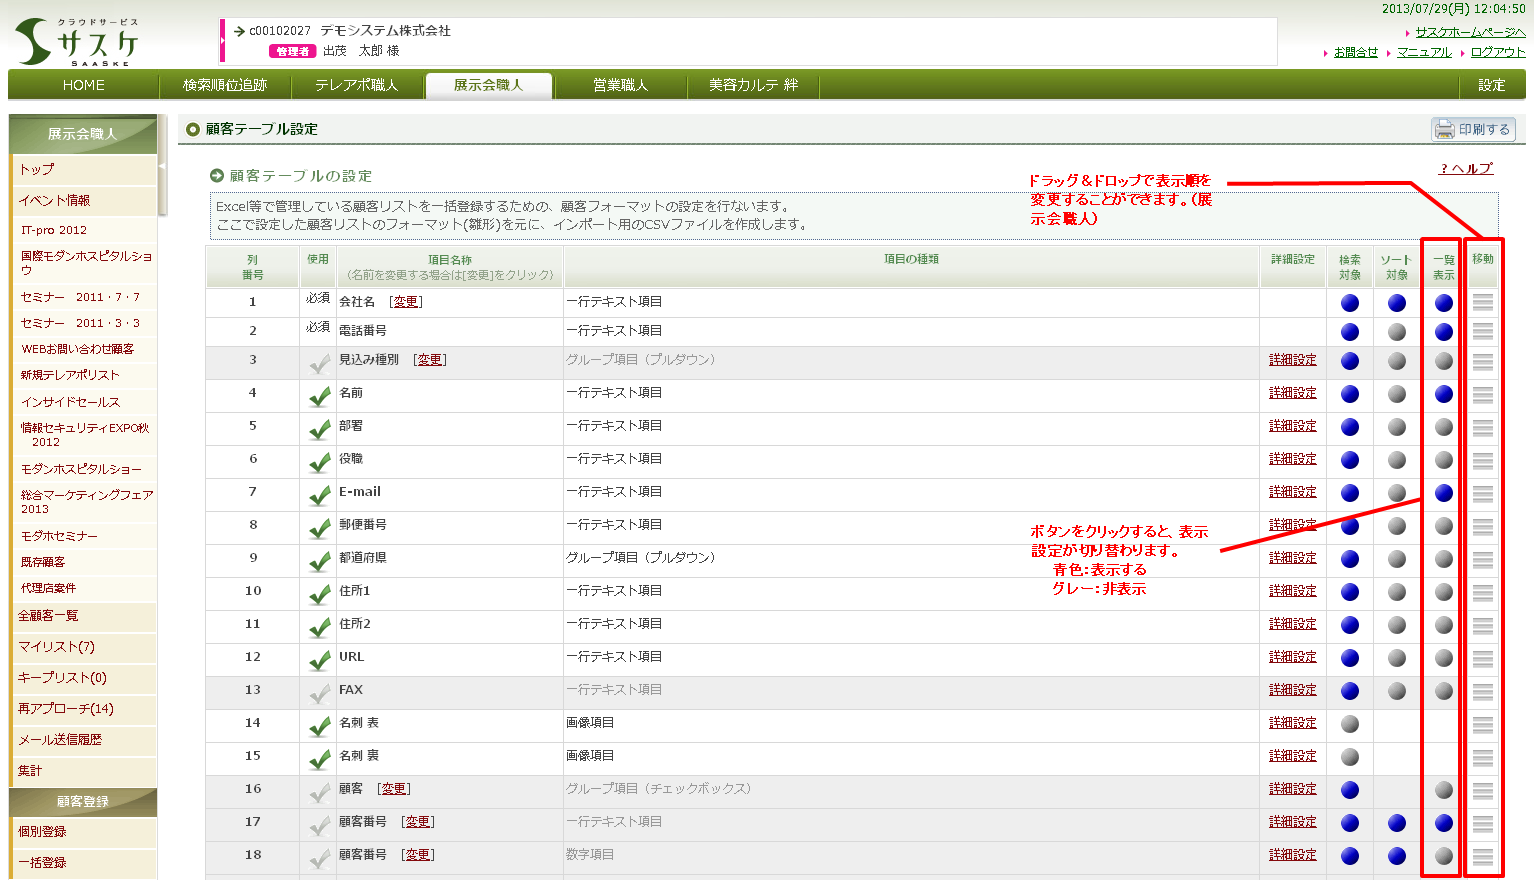Enable list display for 部署 row

coord(1443,427)
